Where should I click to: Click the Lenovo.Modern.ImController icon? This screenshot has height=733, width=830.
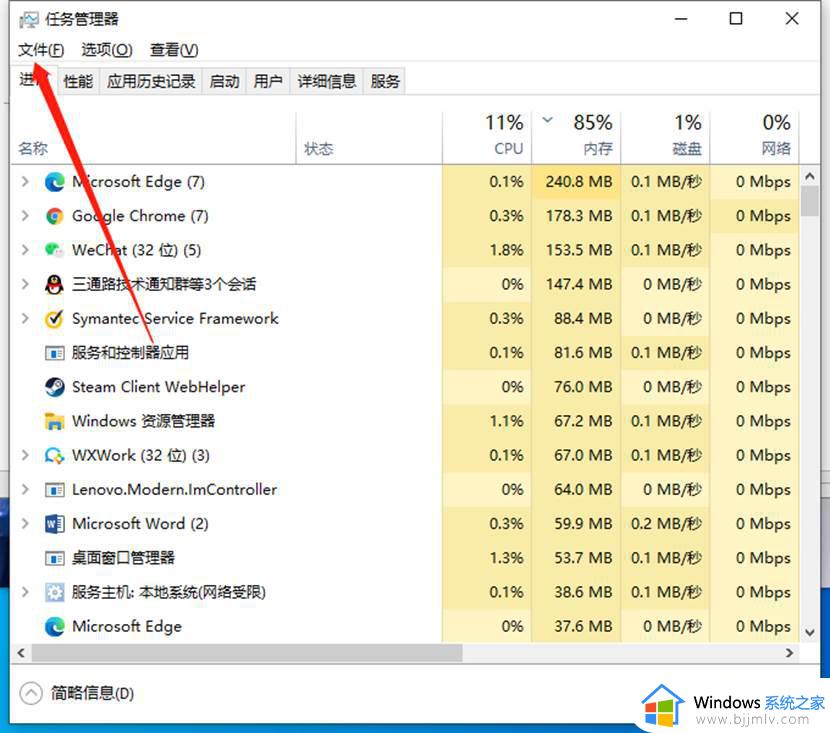coord(55,490)
